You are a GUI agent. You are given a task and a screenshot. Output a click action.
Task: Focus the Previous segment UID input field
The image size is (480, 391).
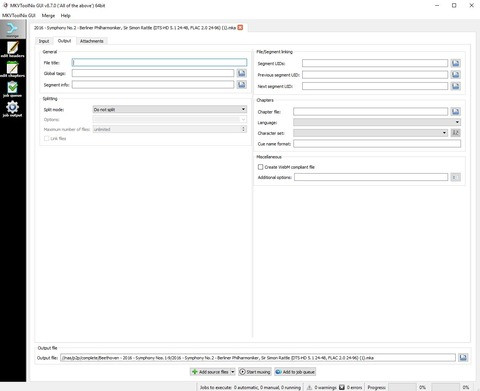(x=375, y=75)
